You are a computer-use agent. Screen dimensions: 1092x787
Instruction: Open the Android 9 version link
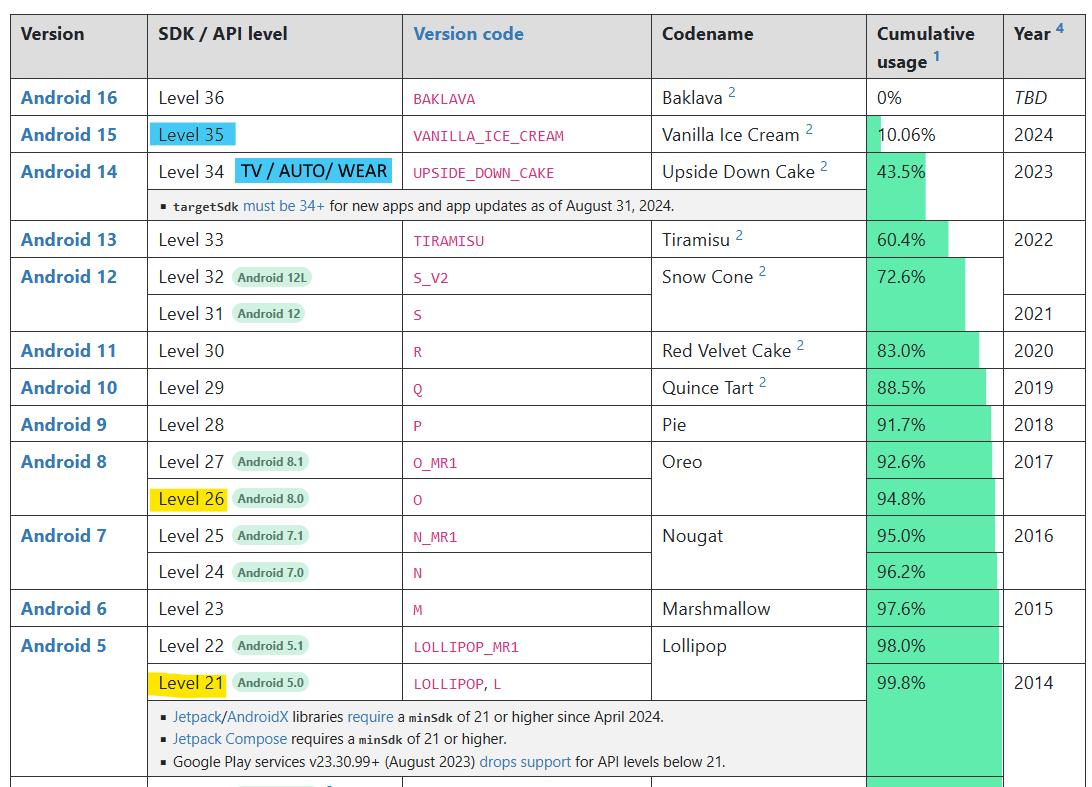pos(63,424)
